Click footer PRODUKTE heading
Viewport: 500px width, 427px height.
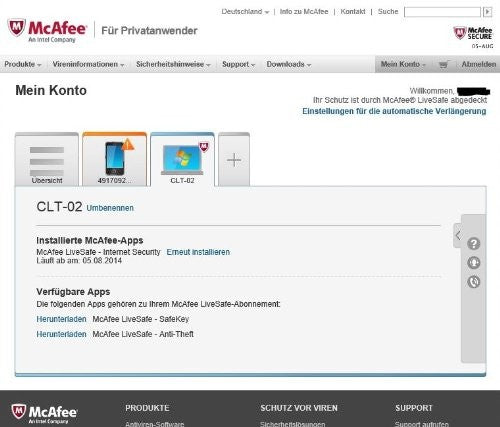[x=147, y=408]
